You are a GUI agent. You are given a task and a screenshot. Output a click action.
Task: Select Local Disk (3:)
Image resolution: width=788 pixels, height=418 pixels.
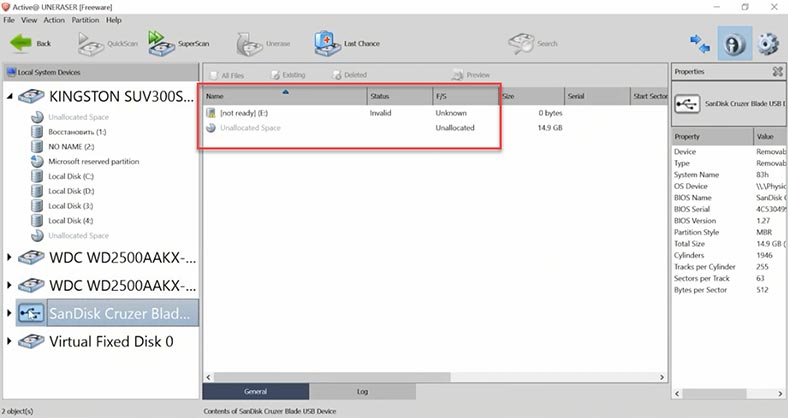[x=70, y=206]
